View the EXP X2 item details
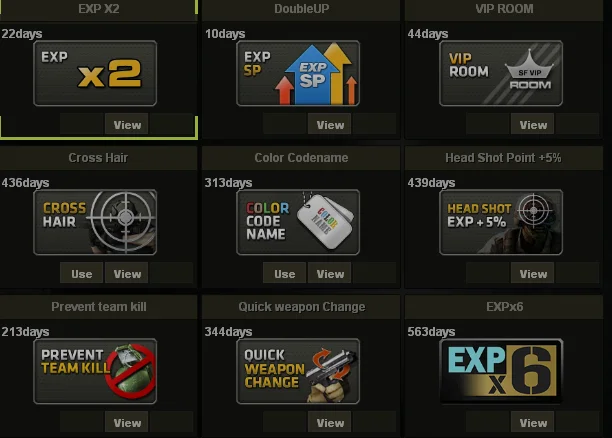The height and width of the screenshot is (438, 612). tap(127, 124)
